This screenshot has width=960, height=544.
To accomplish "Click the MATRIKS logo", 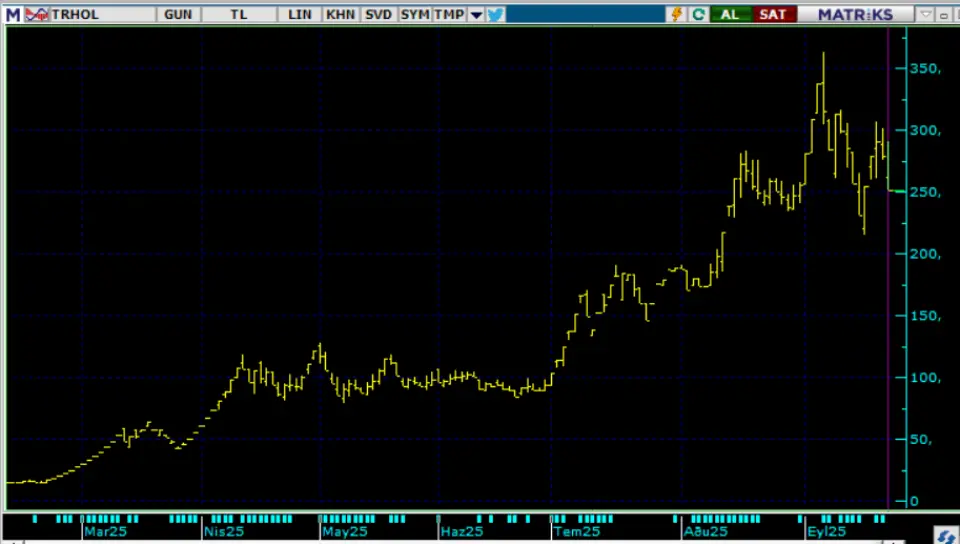I will click(855, 14).
